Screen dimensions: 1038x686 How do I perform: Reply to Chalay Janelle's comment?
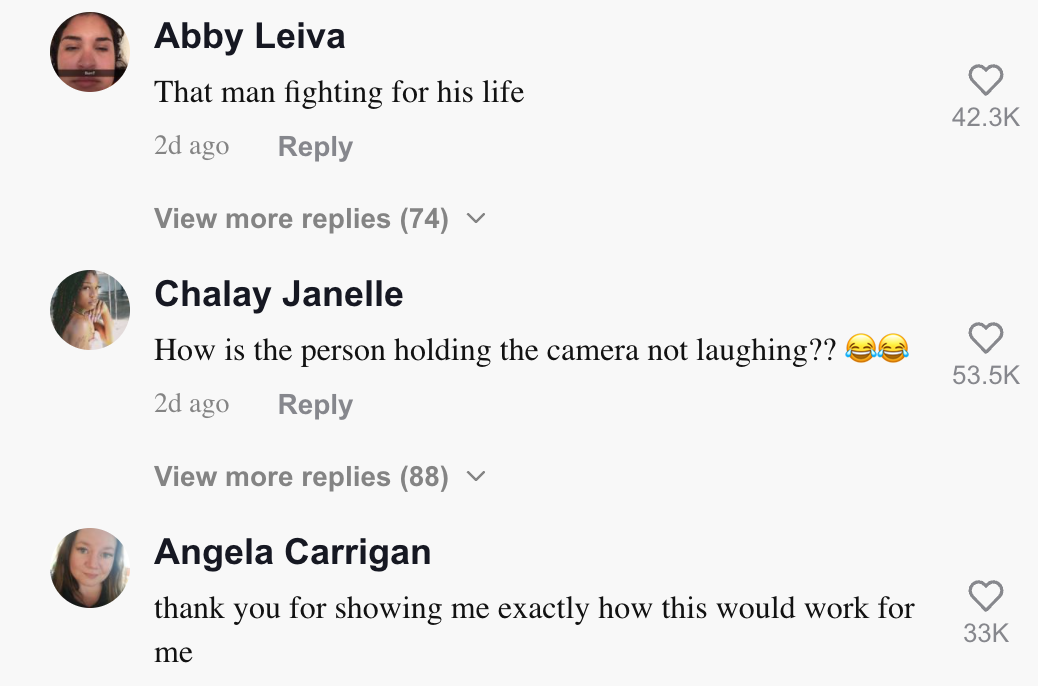[315, 405]
